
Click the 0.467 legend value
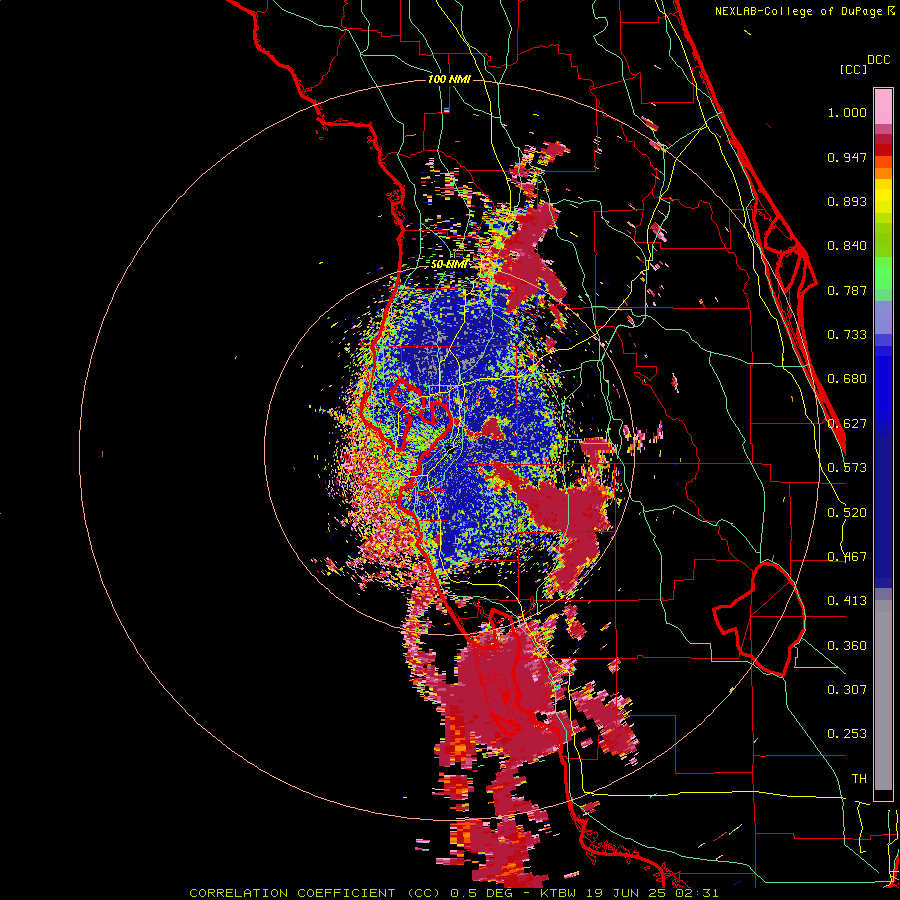coord(847,557)
